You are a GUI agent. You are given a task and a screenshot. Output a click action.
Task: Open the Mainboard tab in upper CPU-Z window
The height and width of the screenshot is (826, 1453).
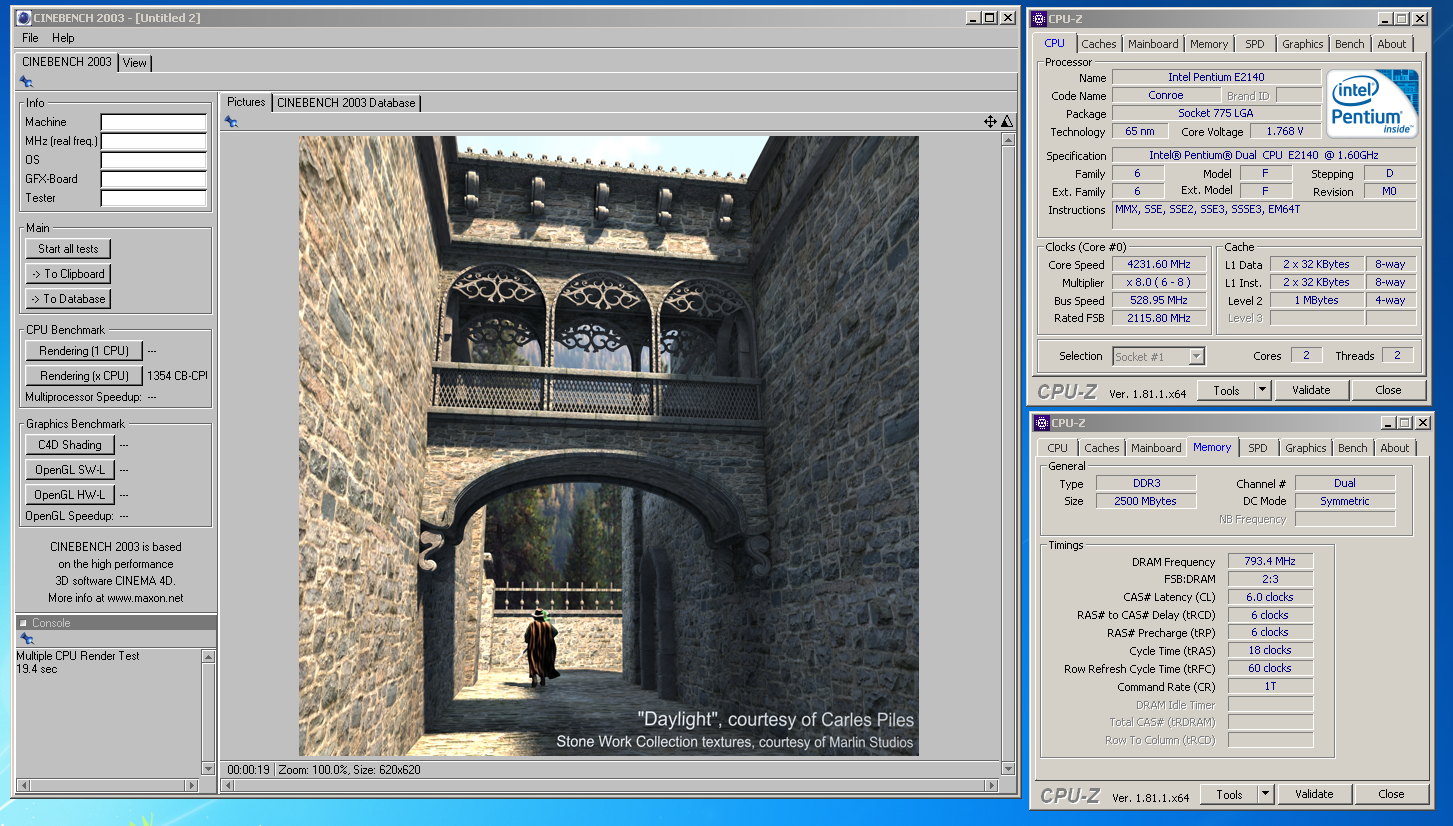pyautogui.click(x=1153, y=44)
